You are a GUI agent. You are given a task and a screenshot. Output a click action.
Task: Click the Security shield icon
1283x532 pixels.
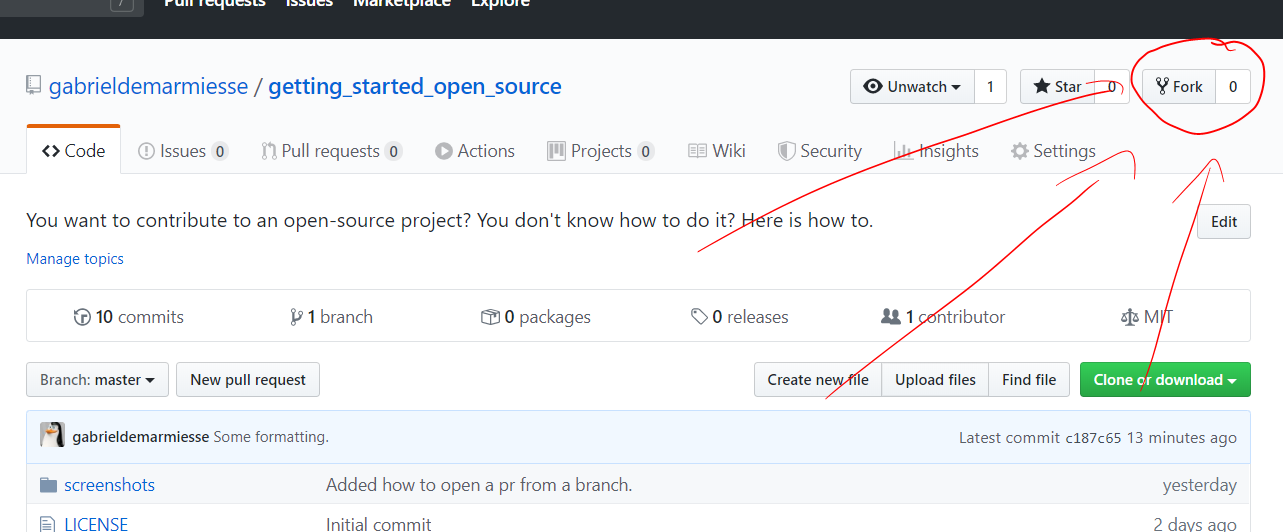pos(787,151)
